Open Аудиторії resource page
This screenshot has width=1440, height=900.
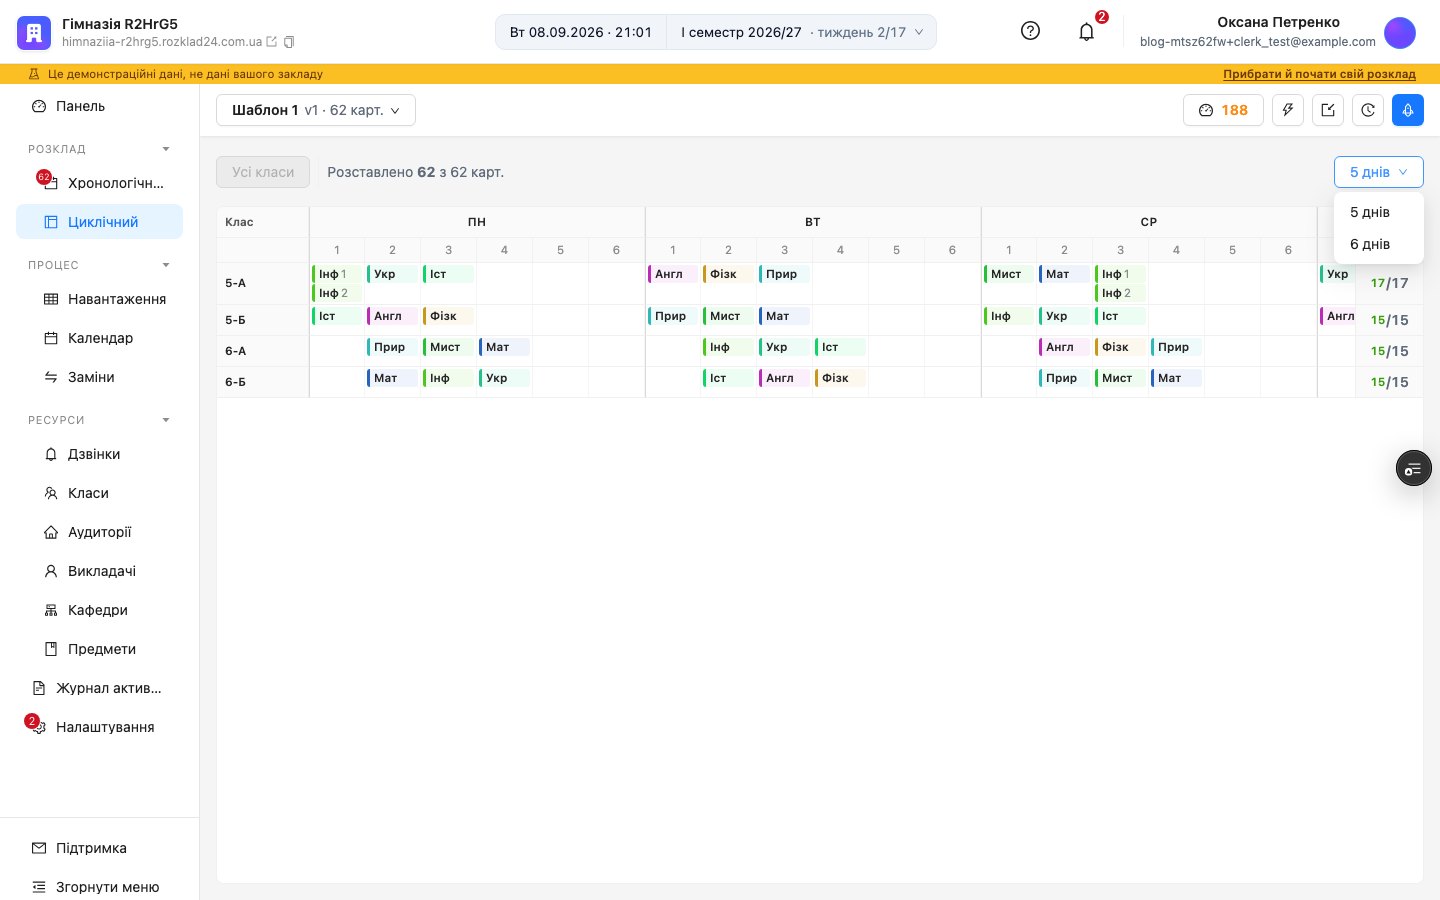click(x=100, y=532)
